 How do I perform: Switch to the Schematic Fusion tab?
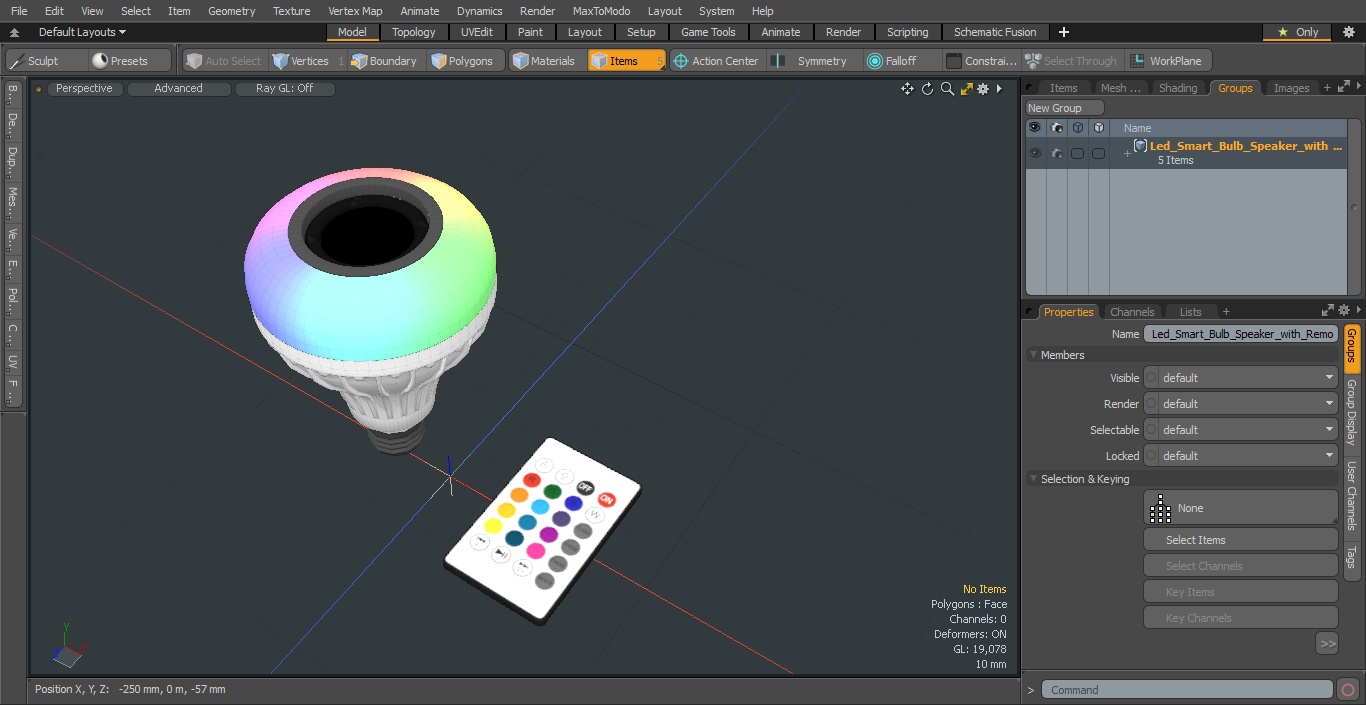pyautogui.click(x=995, y=32)
